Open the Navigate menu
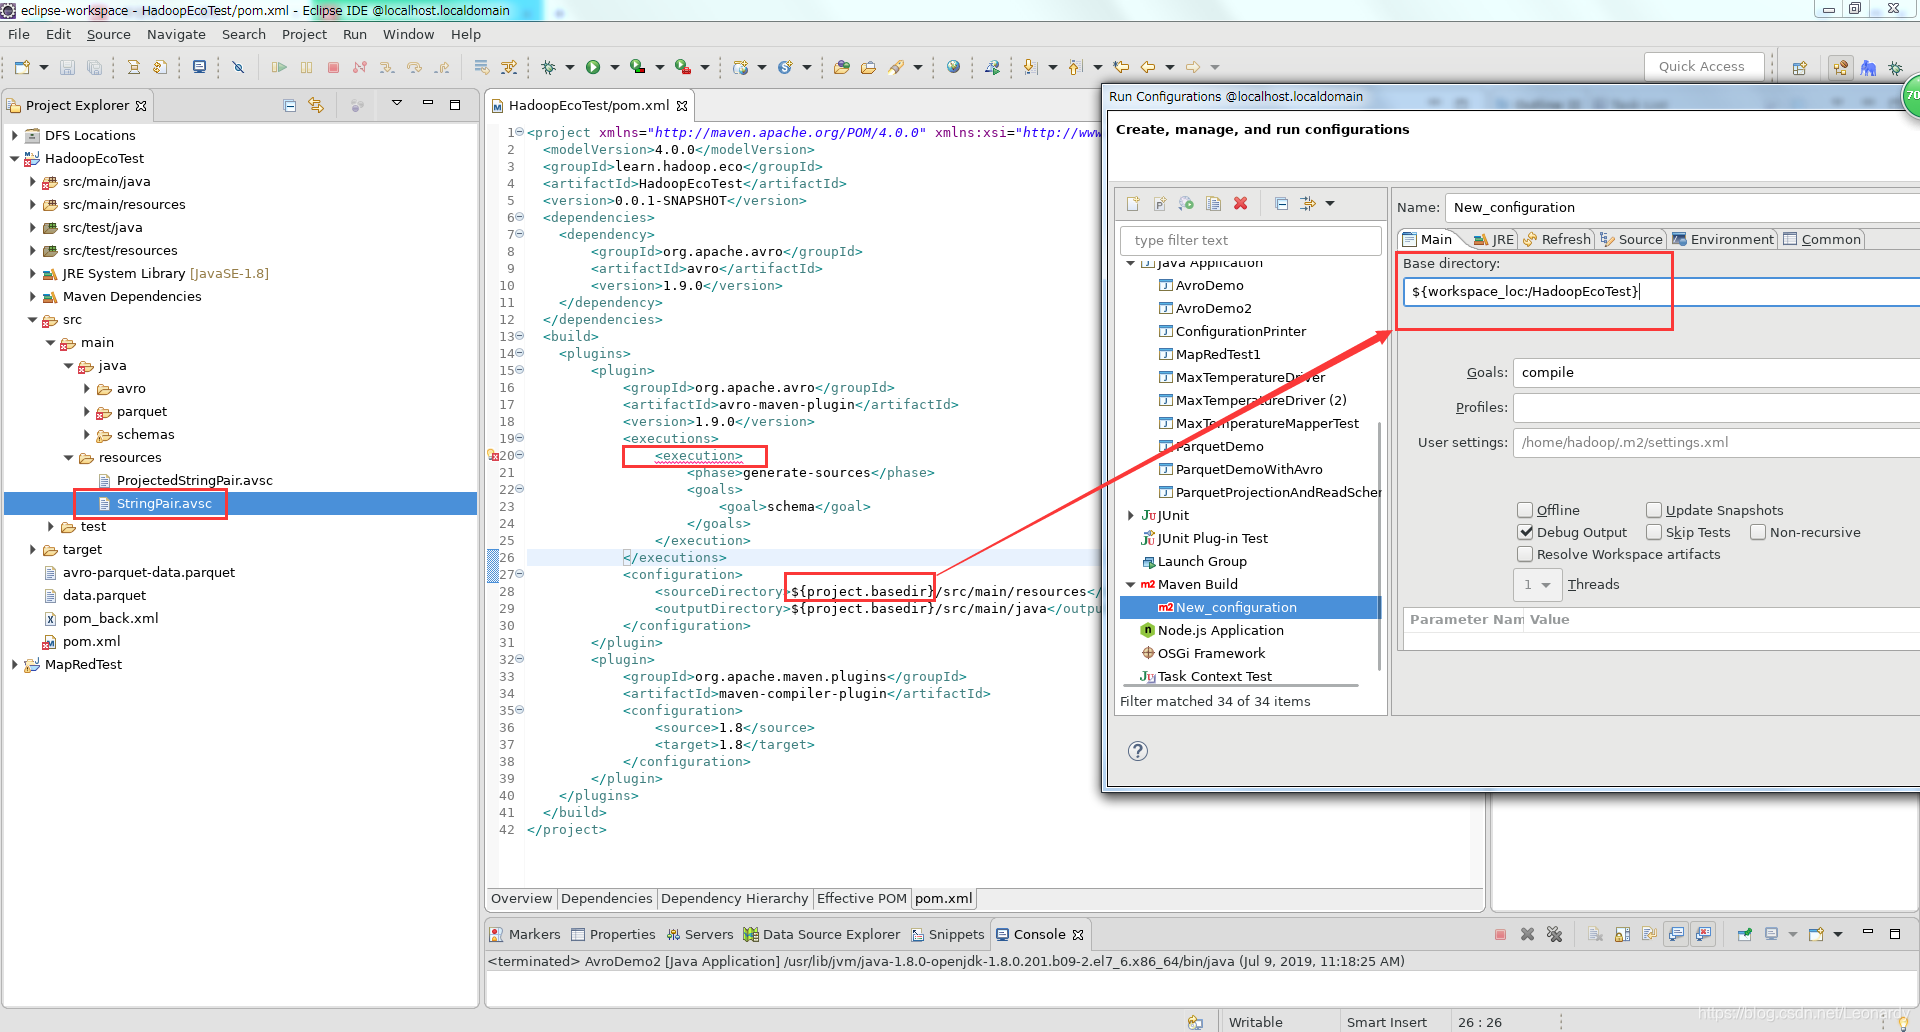The width and height of the screenshot is (1920, 1032). (x=176, y=34)
